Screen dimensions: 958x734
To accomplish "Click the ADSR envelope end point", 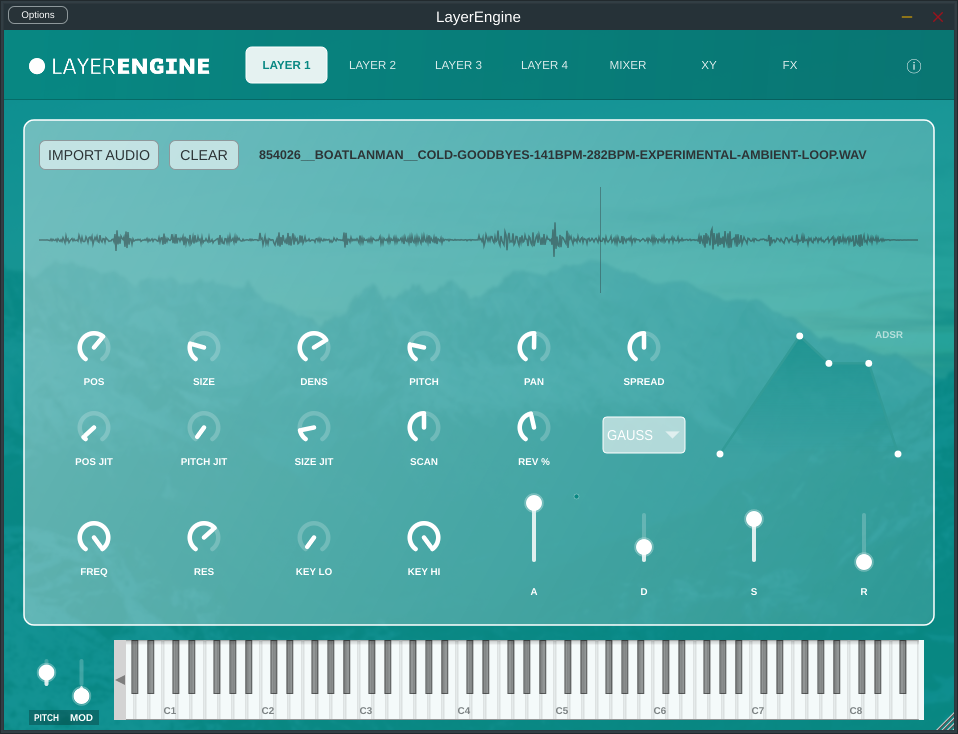I will click(898, 454).
